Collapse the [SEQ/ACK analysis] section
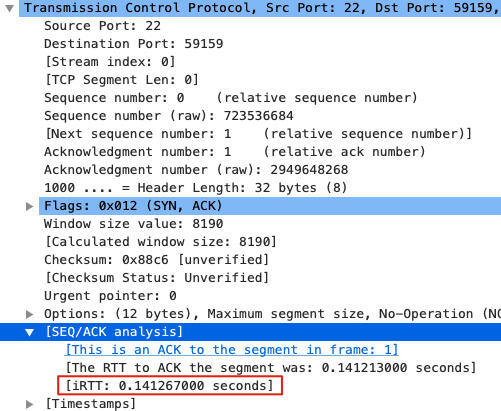The image size is (501, 411). 30,332
